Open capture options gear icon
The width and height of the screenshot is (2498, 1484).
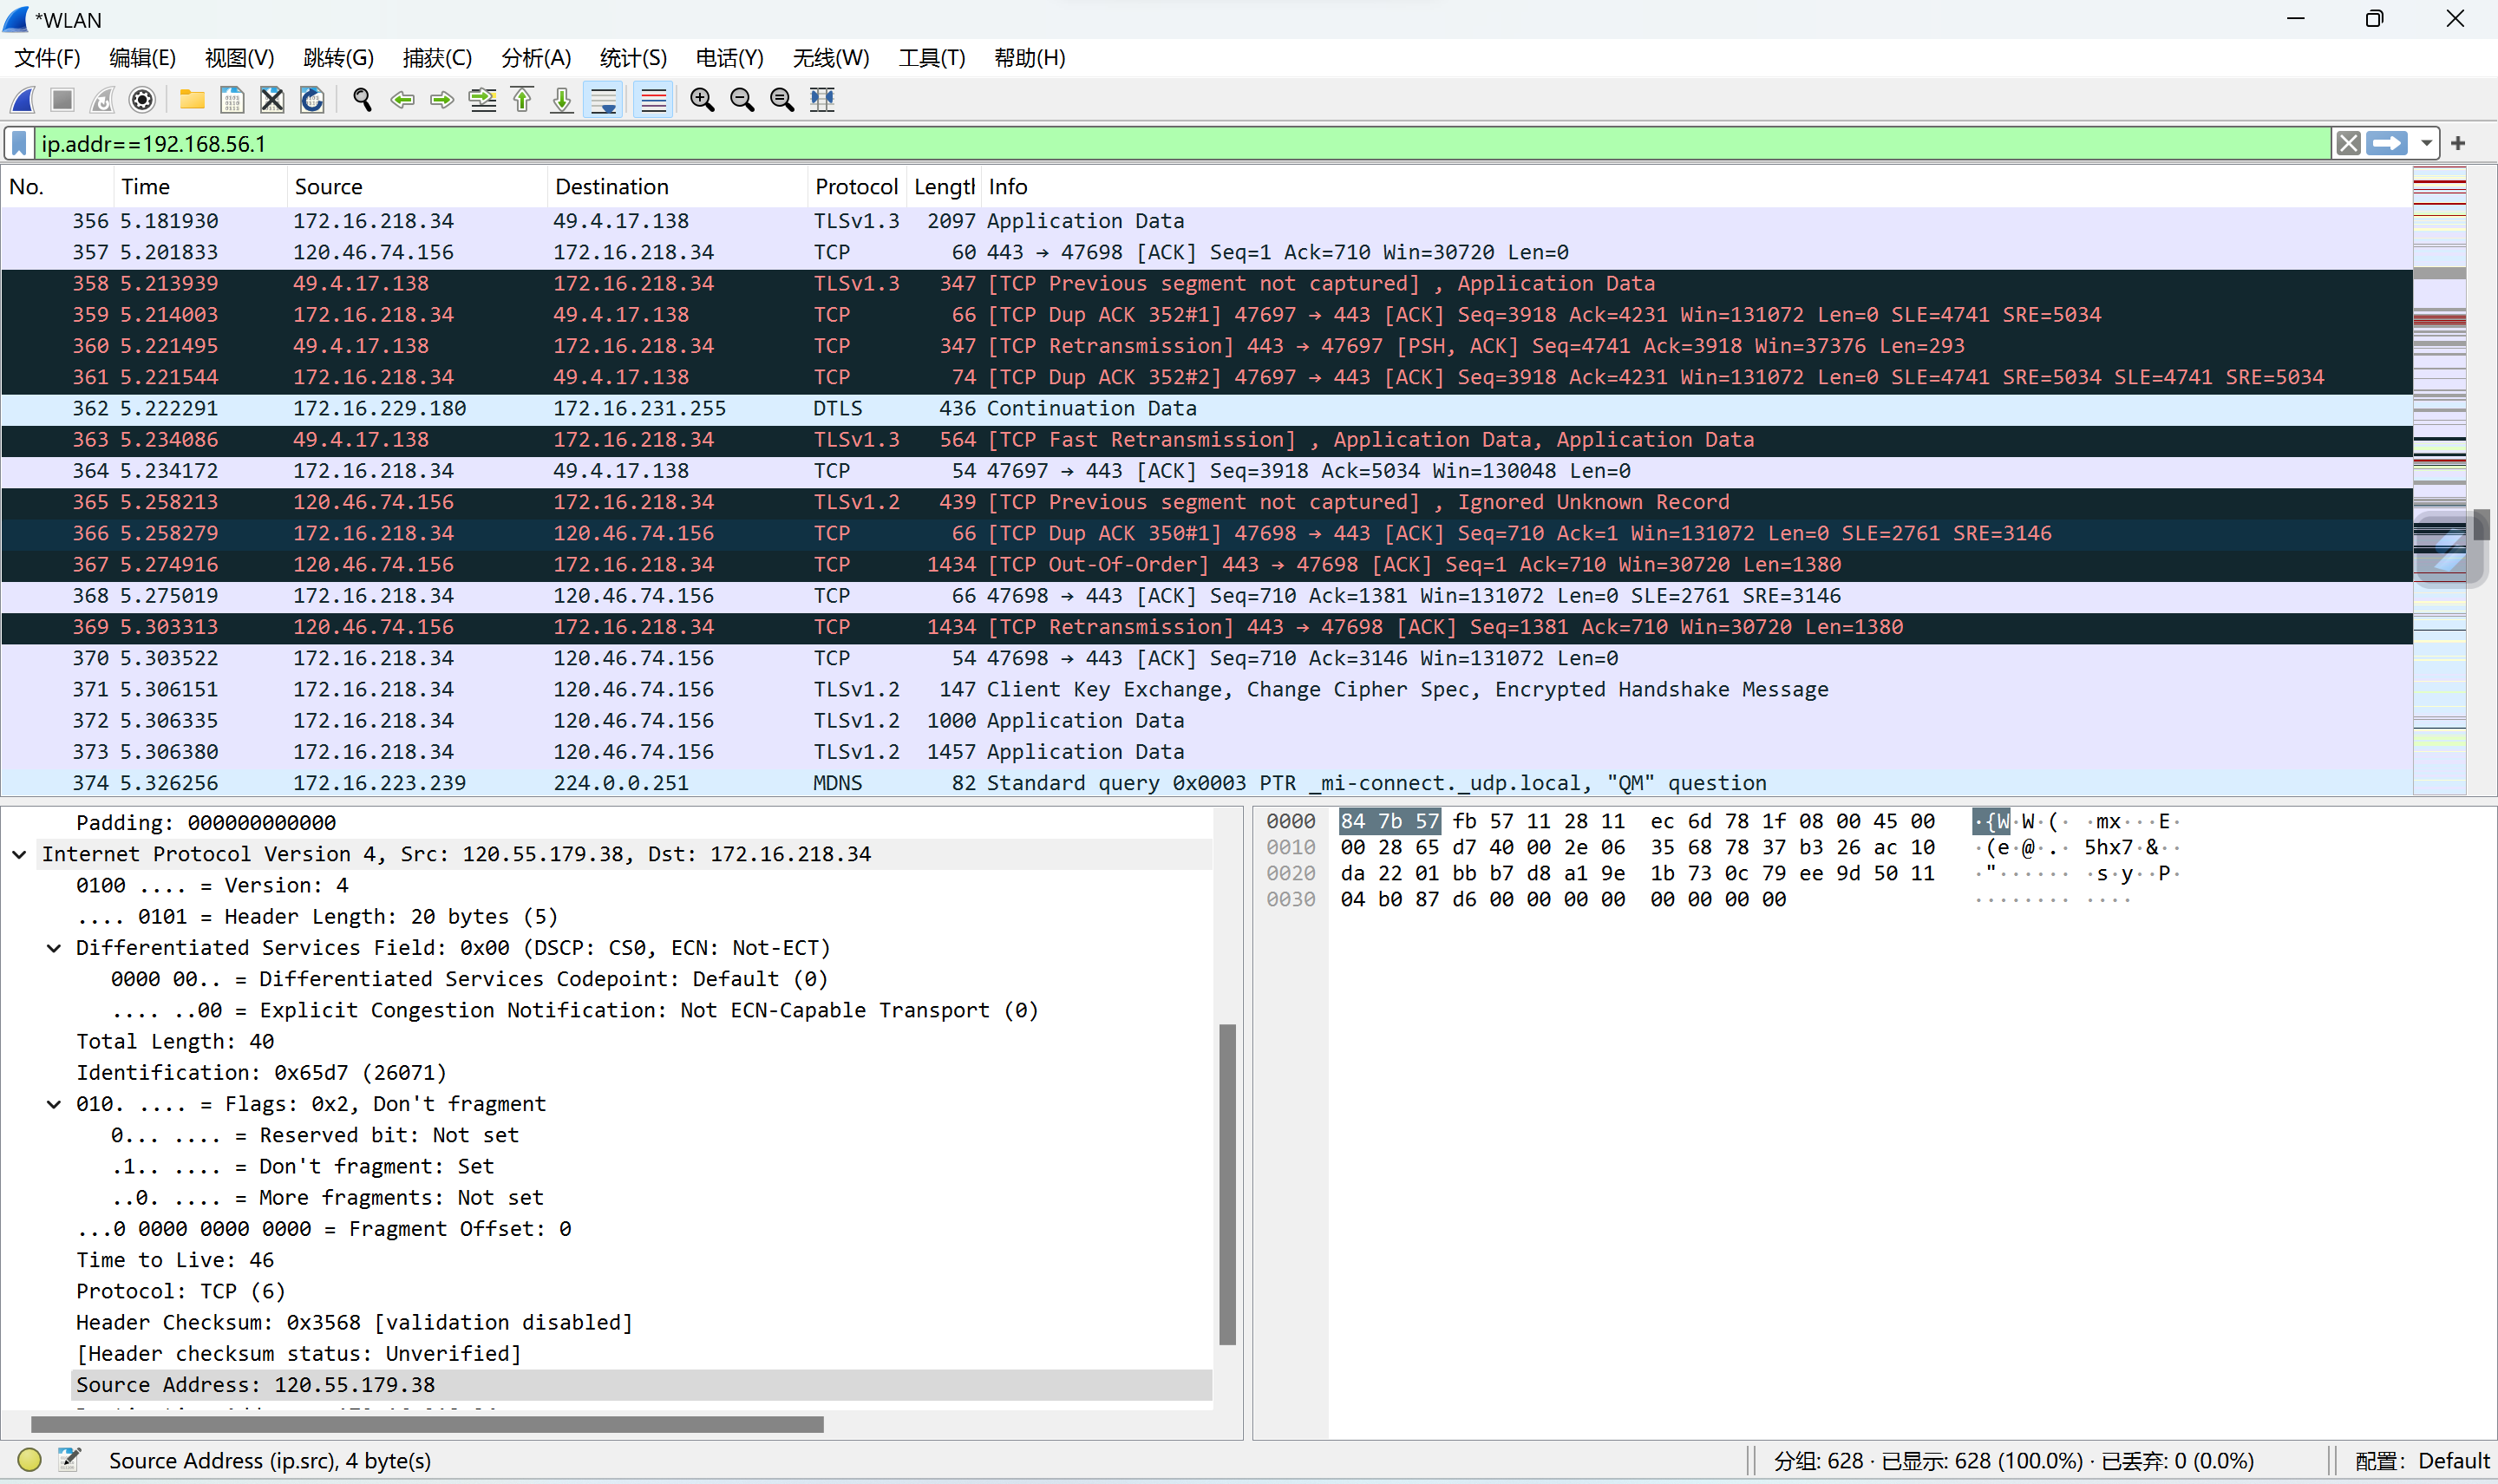tap(142, 100)
